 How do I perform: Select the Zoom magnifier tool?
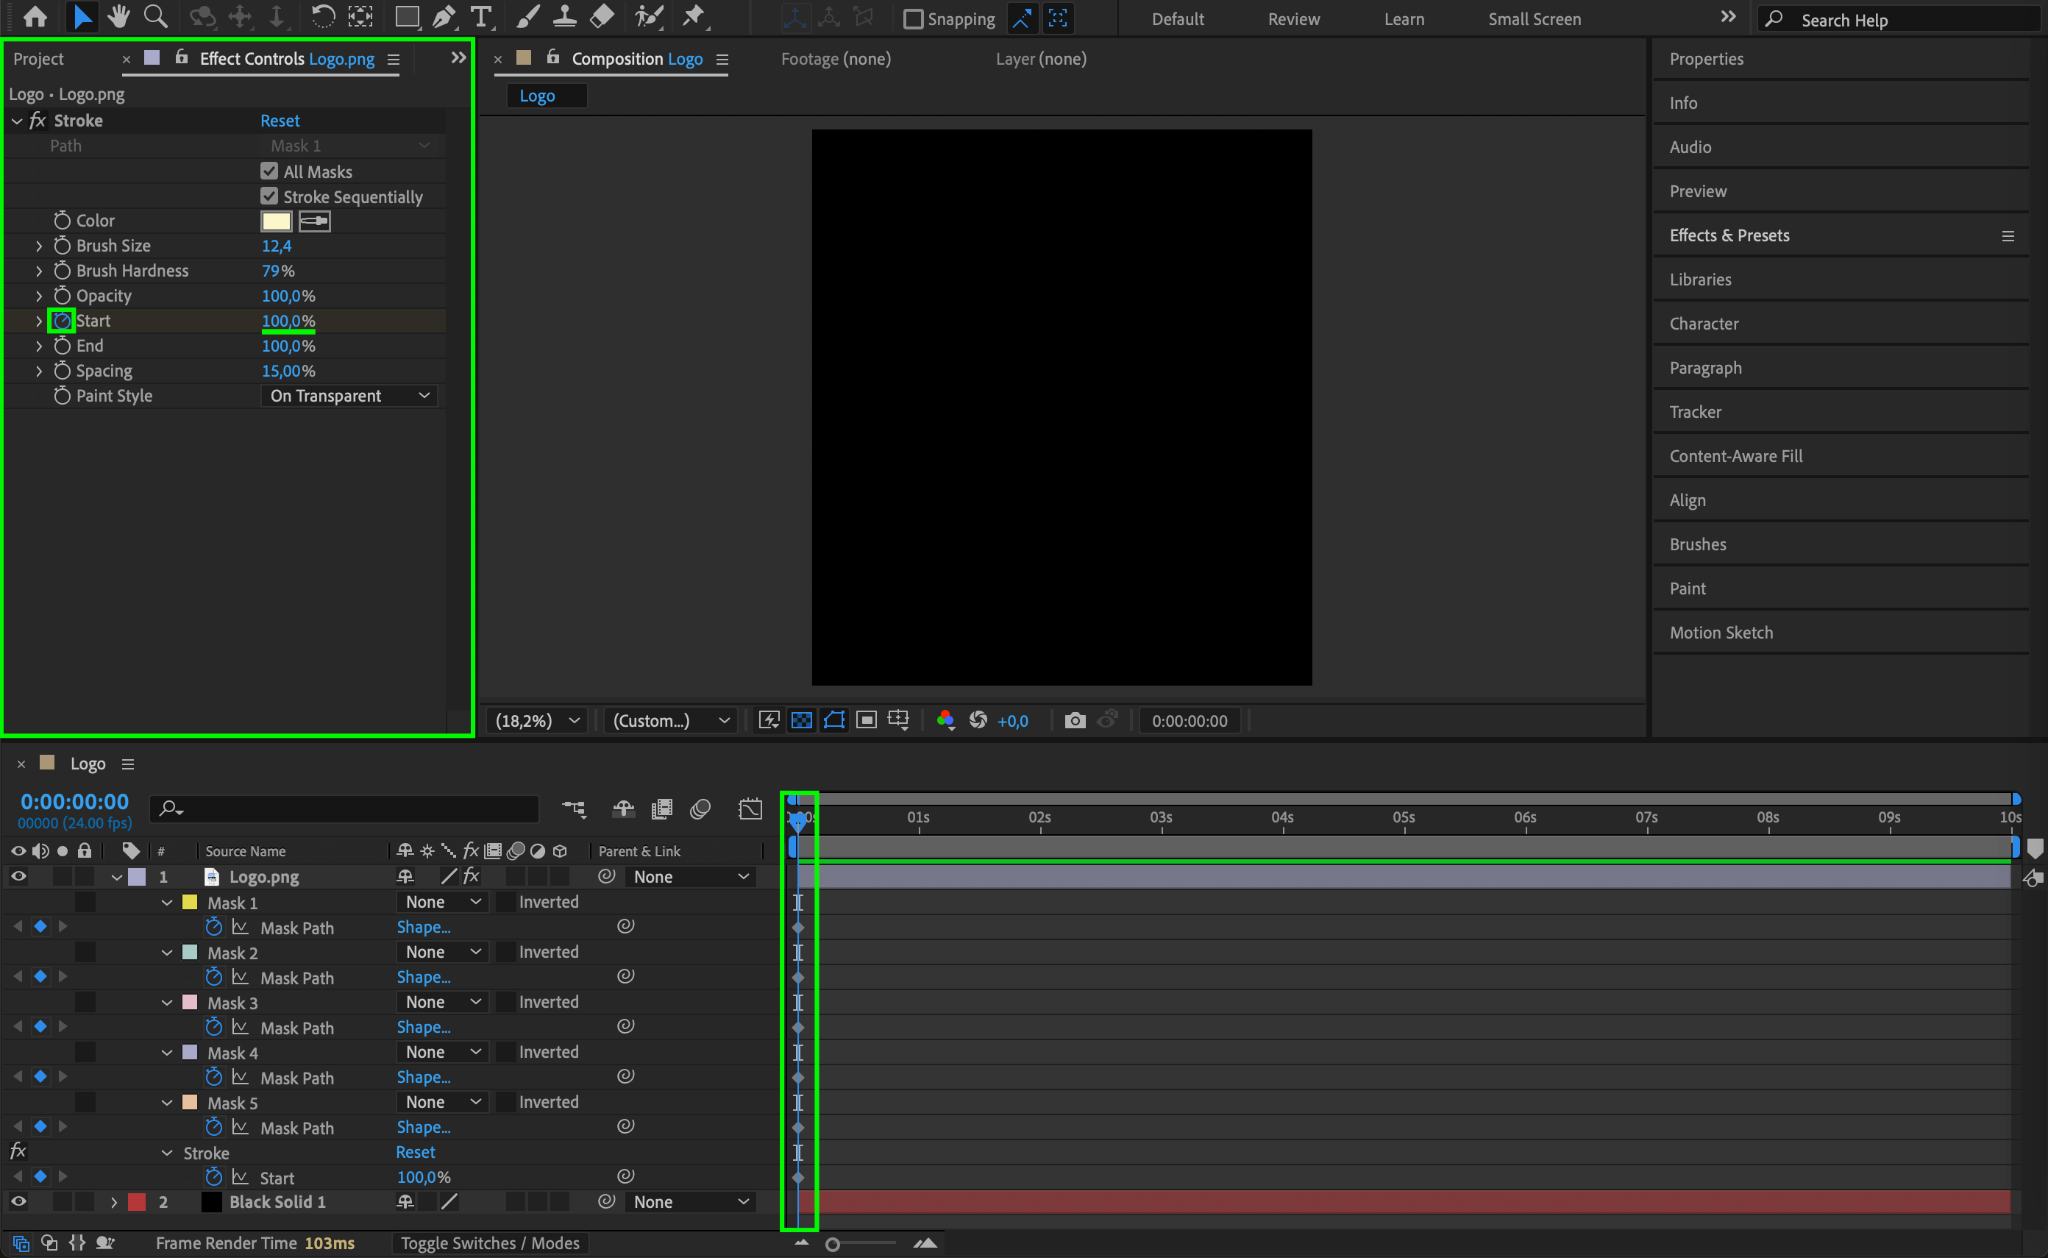pos(155,17)
